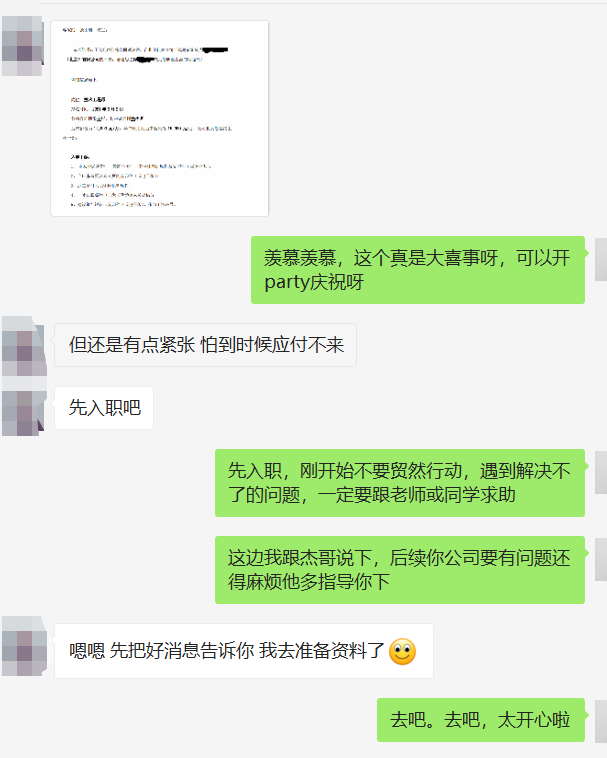Click the word party in the green message
The image size is (607, 758).
pos(287,282)
